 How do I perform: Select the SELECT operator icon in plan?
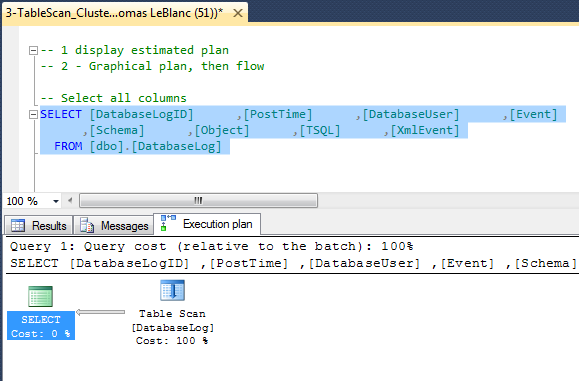(x=41, y=296)
